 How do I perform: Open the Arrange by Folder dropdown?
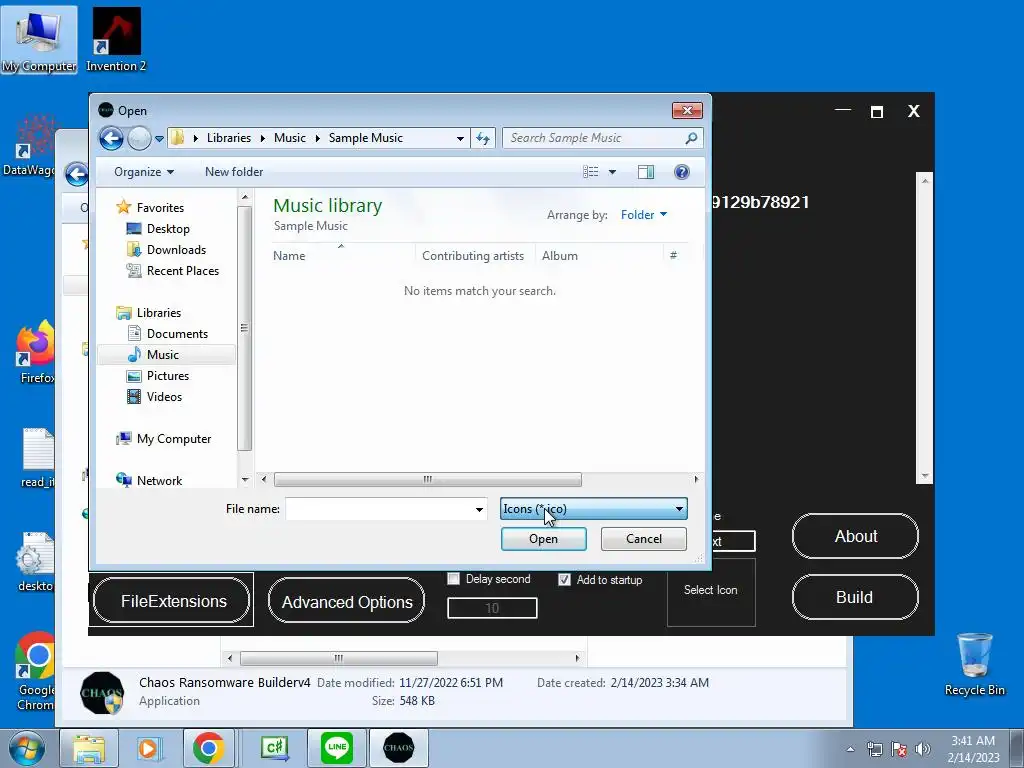pos(644,215)
